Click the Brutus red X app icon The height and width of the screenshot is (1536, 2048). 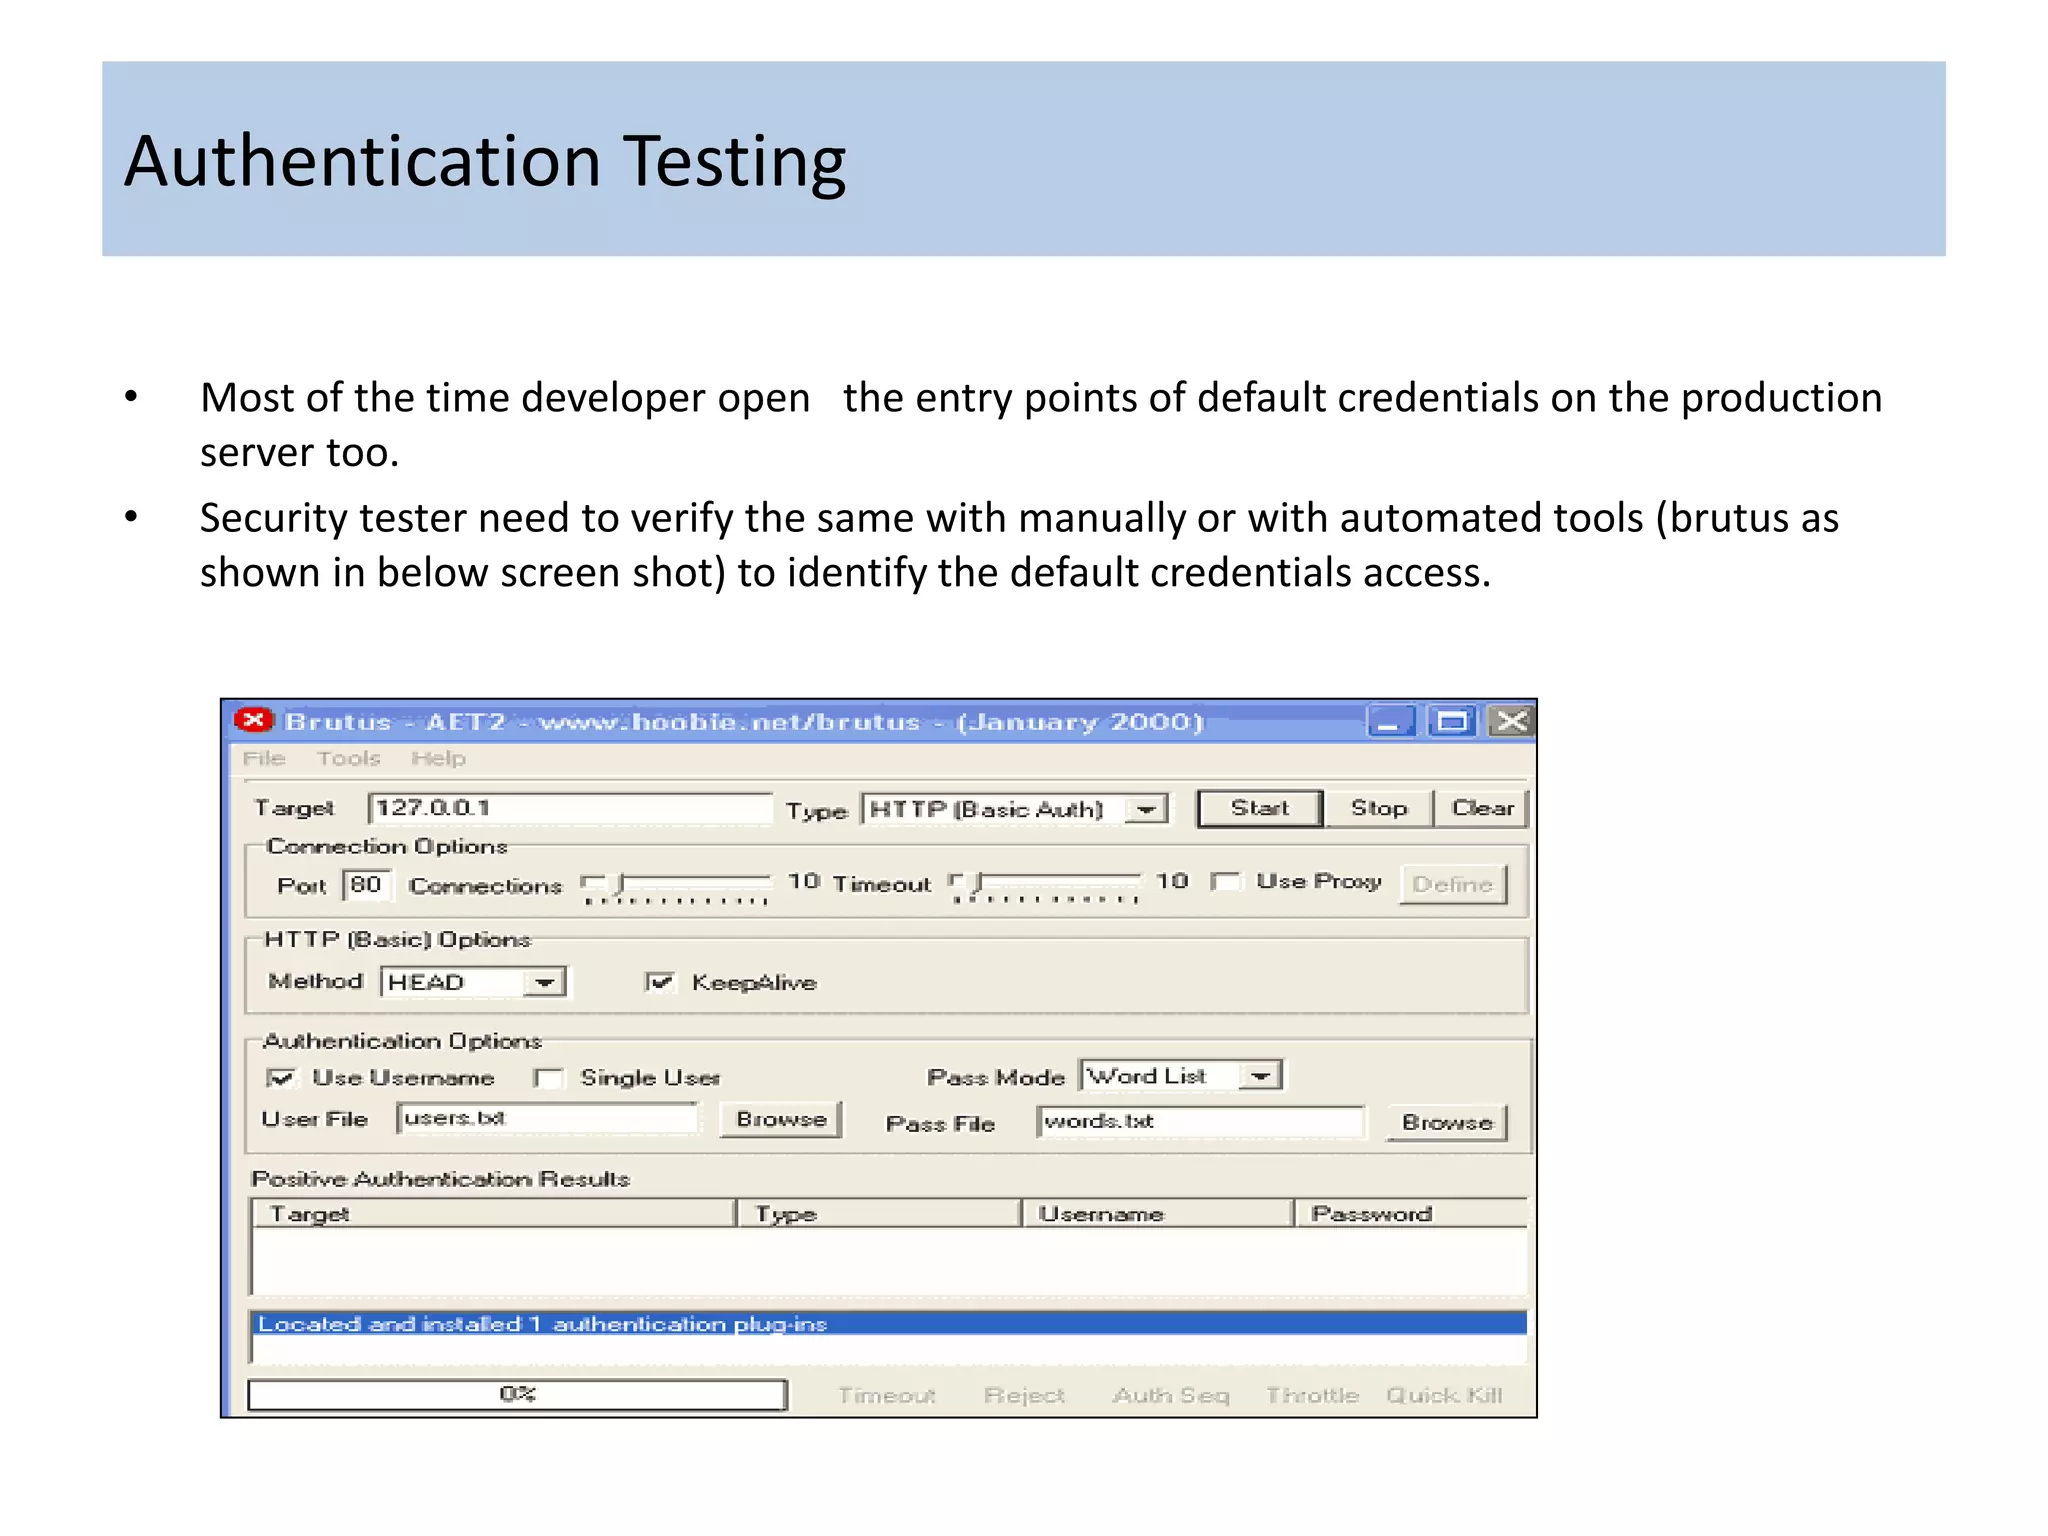coord(253,720)
